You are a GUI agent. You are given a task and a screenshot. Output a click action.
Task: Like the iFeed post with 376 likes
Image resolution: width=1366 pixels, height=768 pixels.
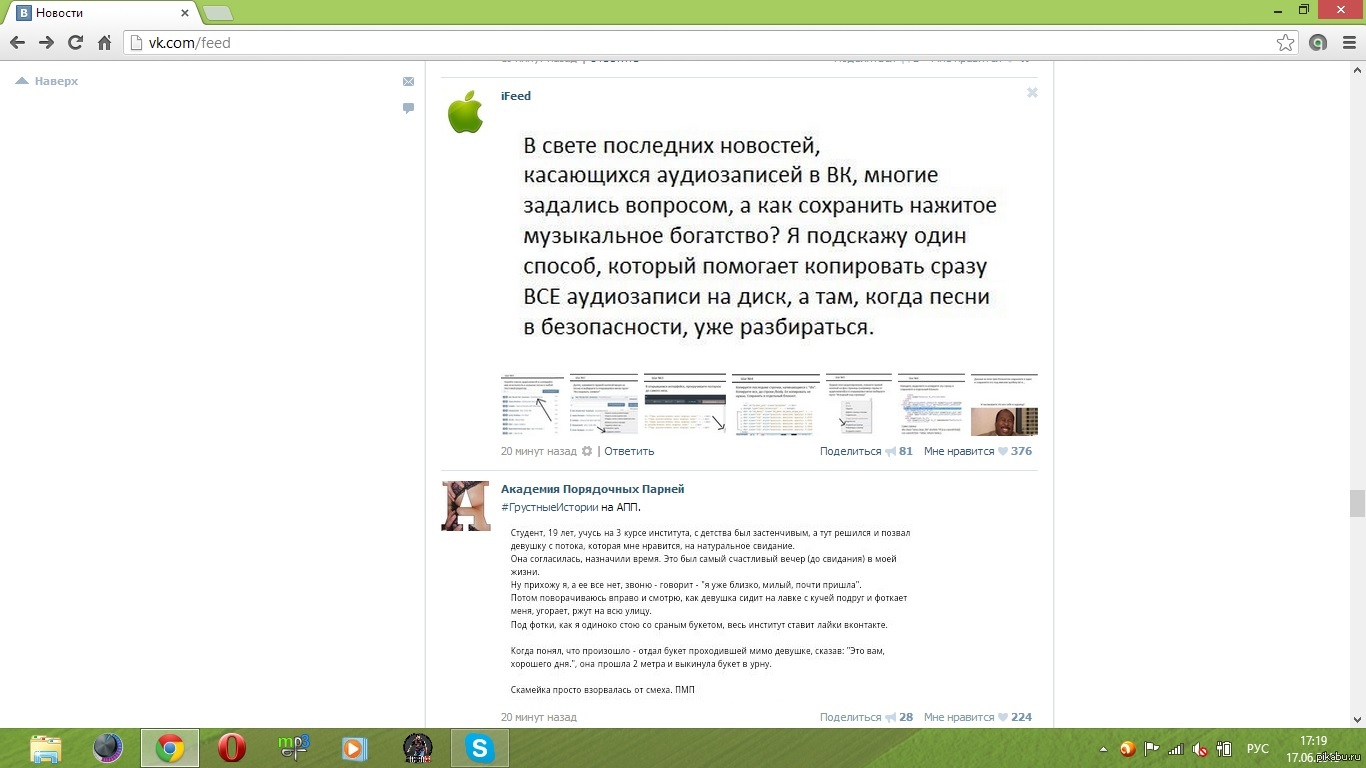point(978,451)
